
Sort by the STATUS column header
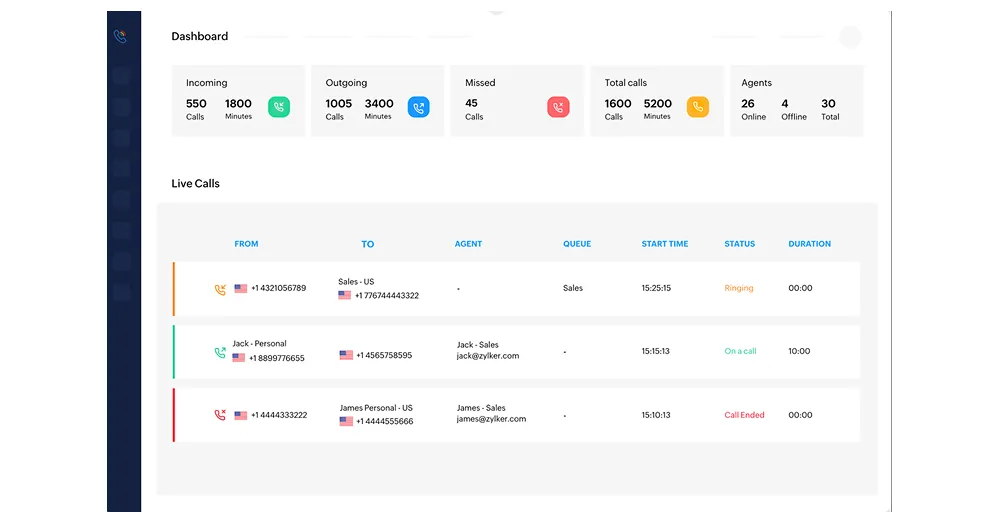740,244
